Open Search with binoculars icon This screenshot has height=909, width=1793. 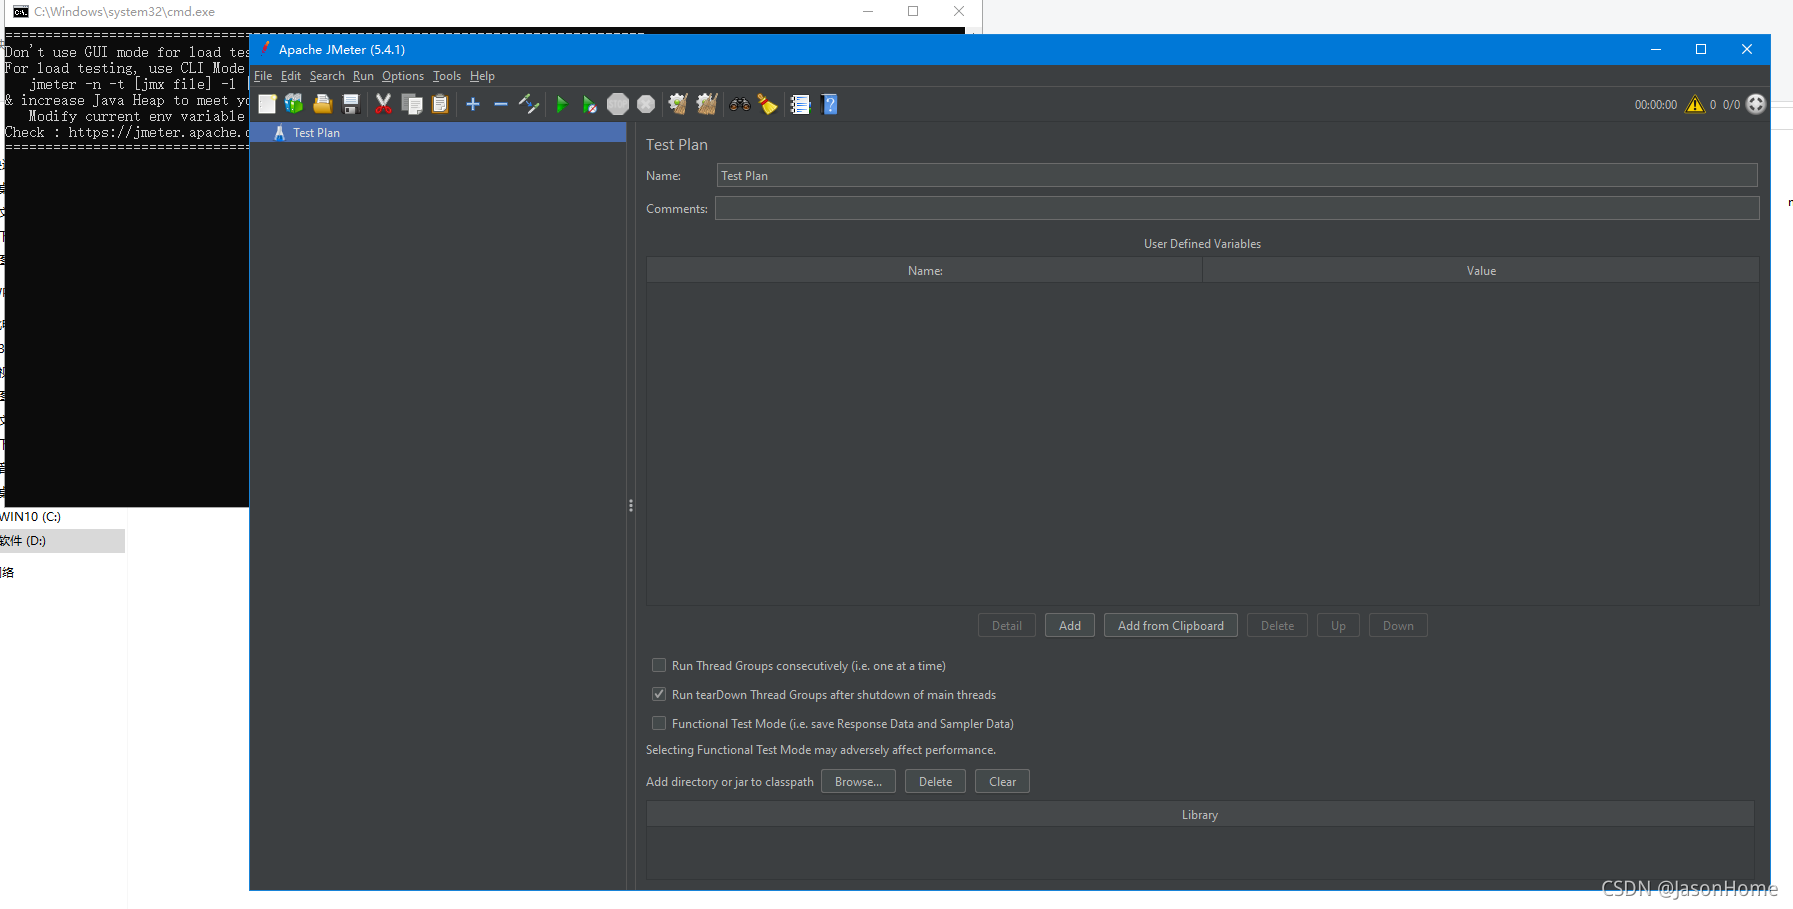coord(740,104)
